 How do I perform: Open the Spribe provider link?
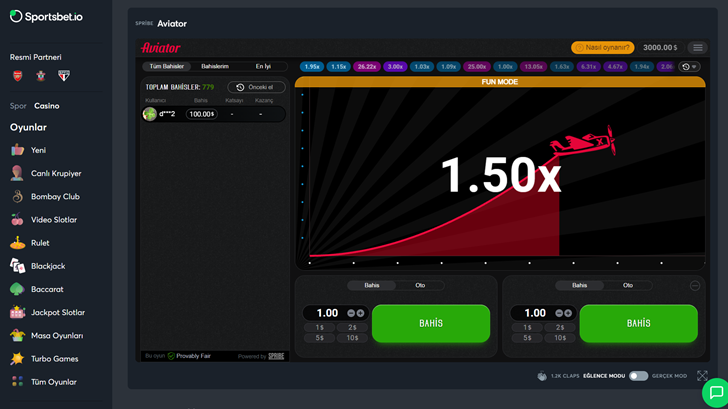point(276,356)
